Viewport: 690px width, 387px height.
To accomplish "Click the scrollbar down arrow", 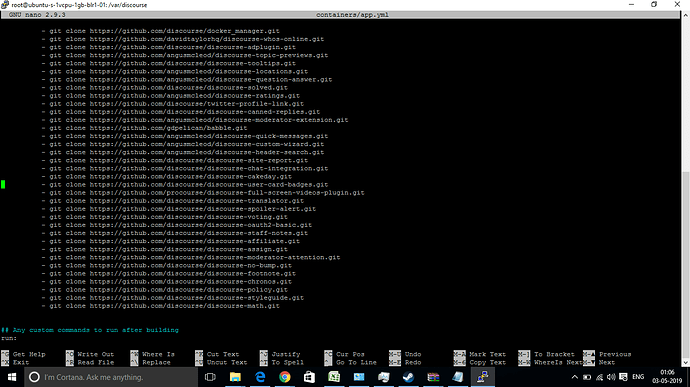I will point(686,363).
